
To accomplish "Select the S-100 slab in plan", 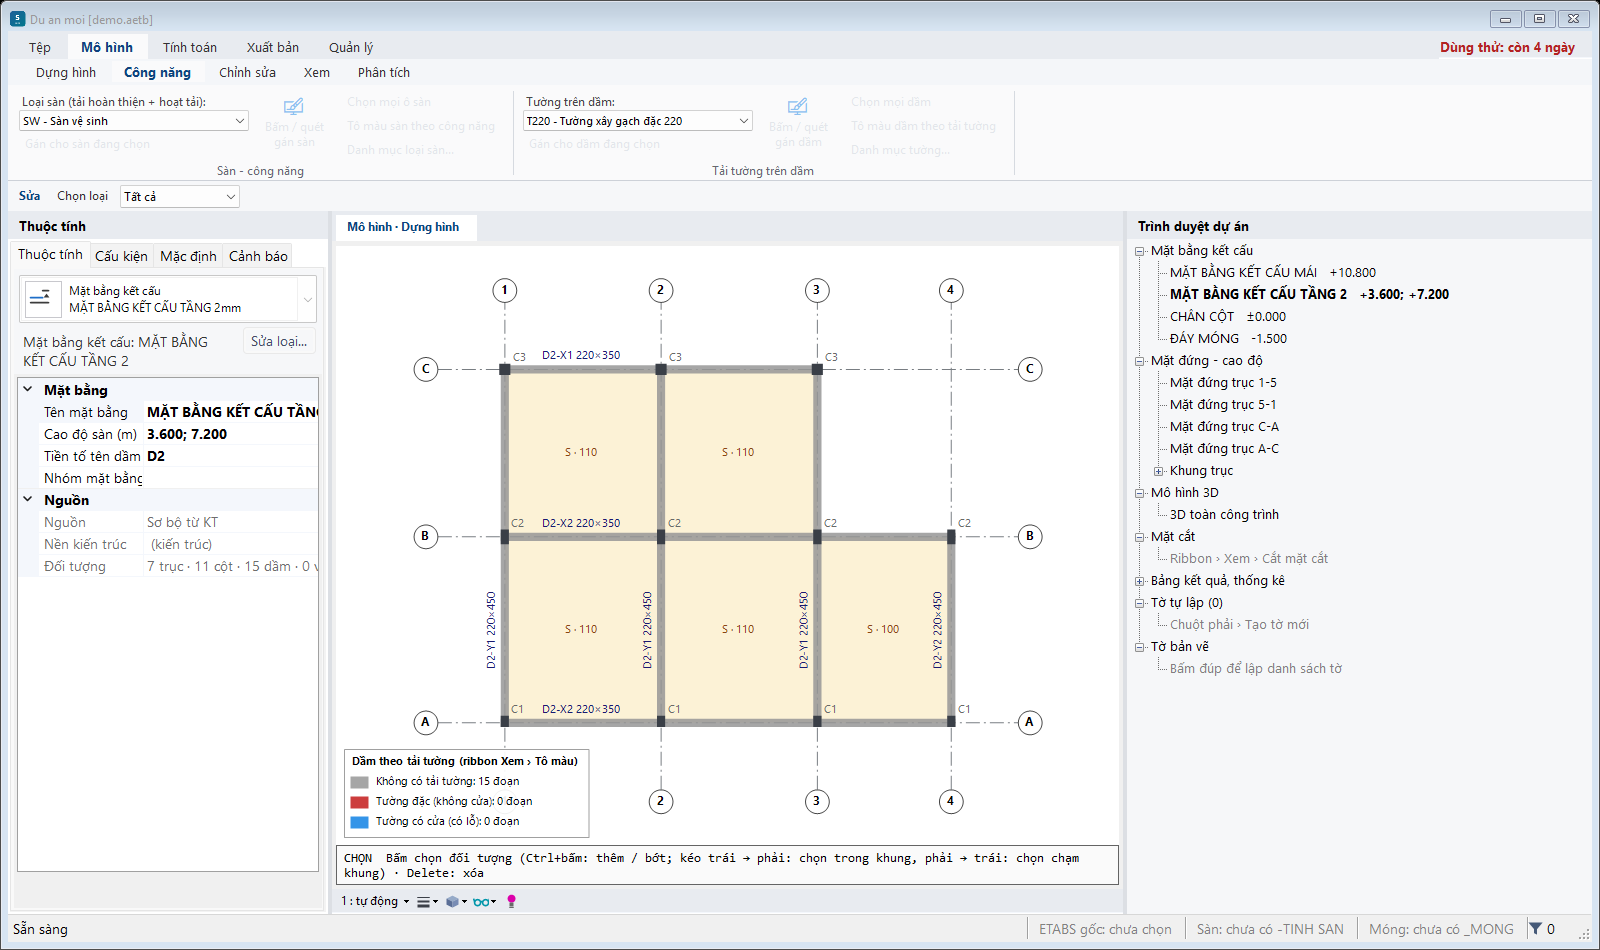I will [884, 629].
